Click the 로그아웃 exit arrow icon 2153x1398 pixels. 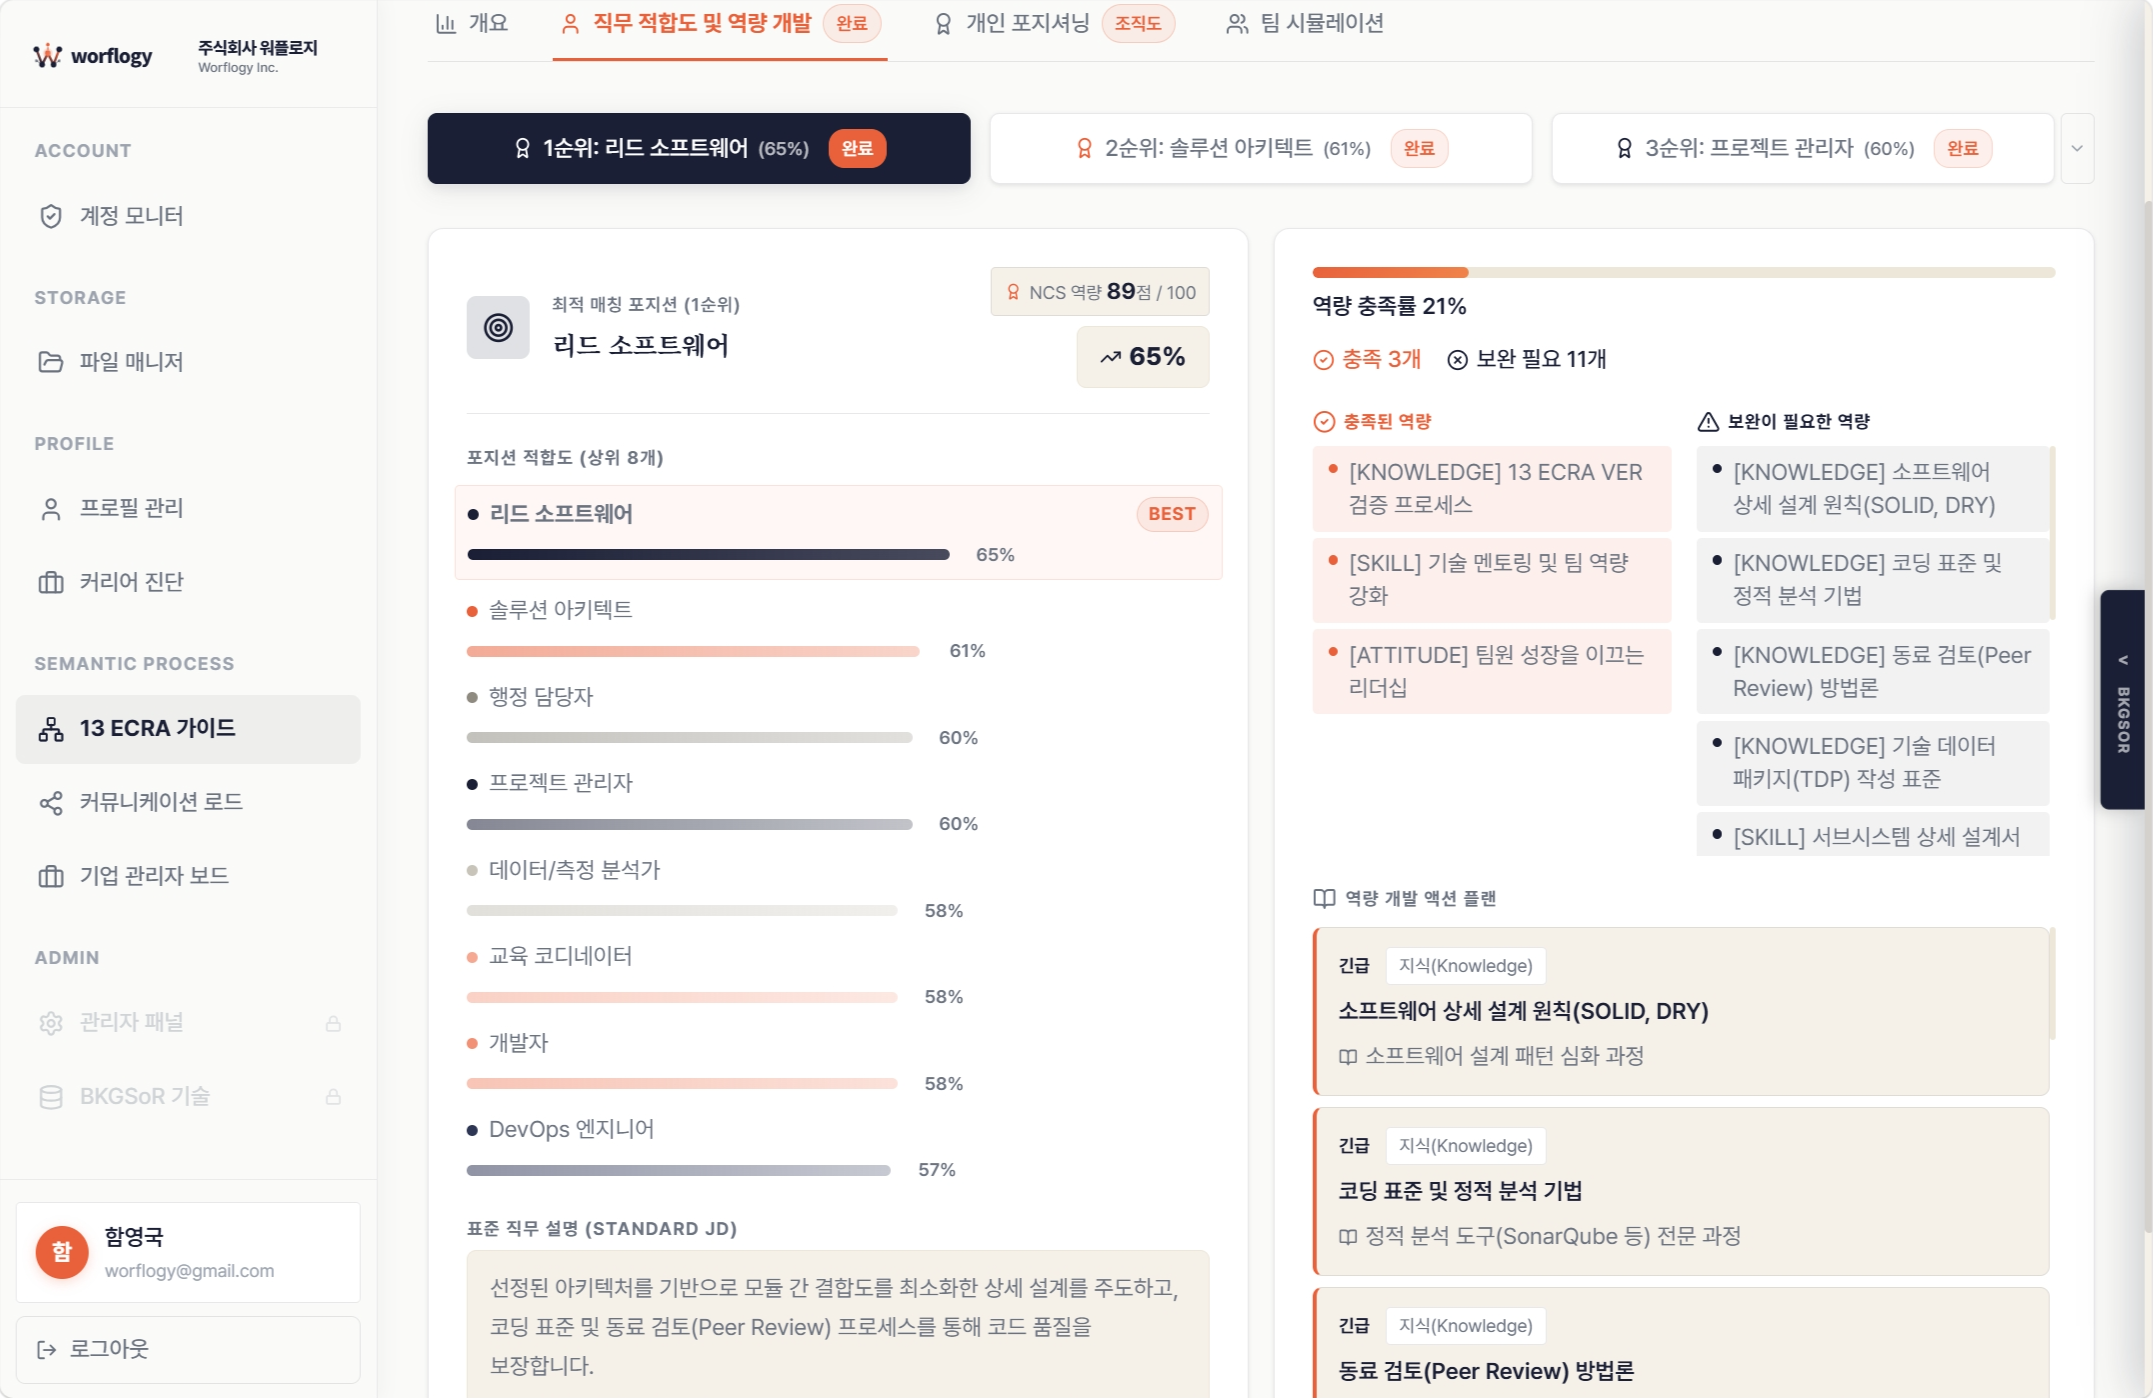click(x=47, y=1350)
